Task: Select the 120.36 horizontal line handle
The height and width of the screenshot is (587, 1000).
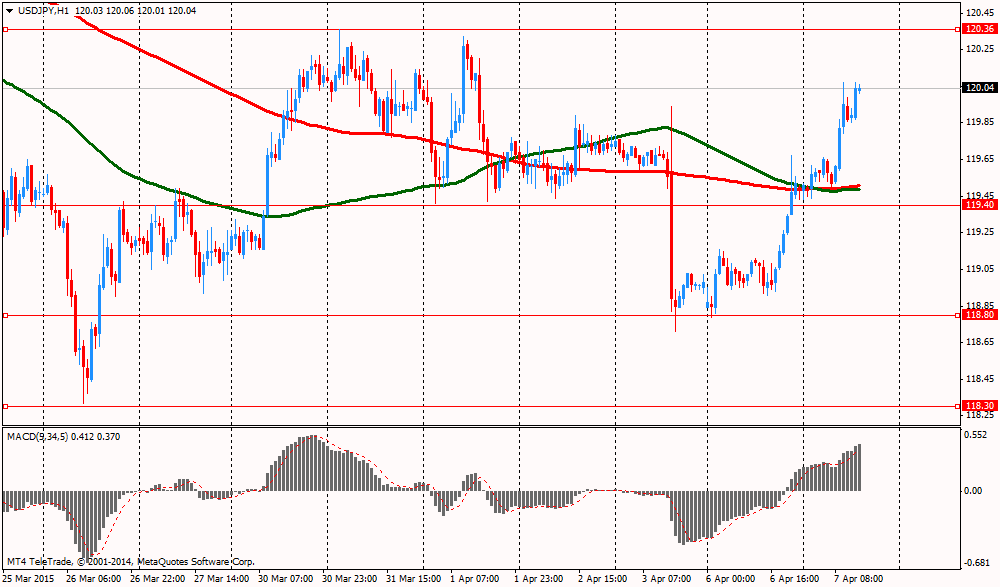Action: (x=6, y=30)
